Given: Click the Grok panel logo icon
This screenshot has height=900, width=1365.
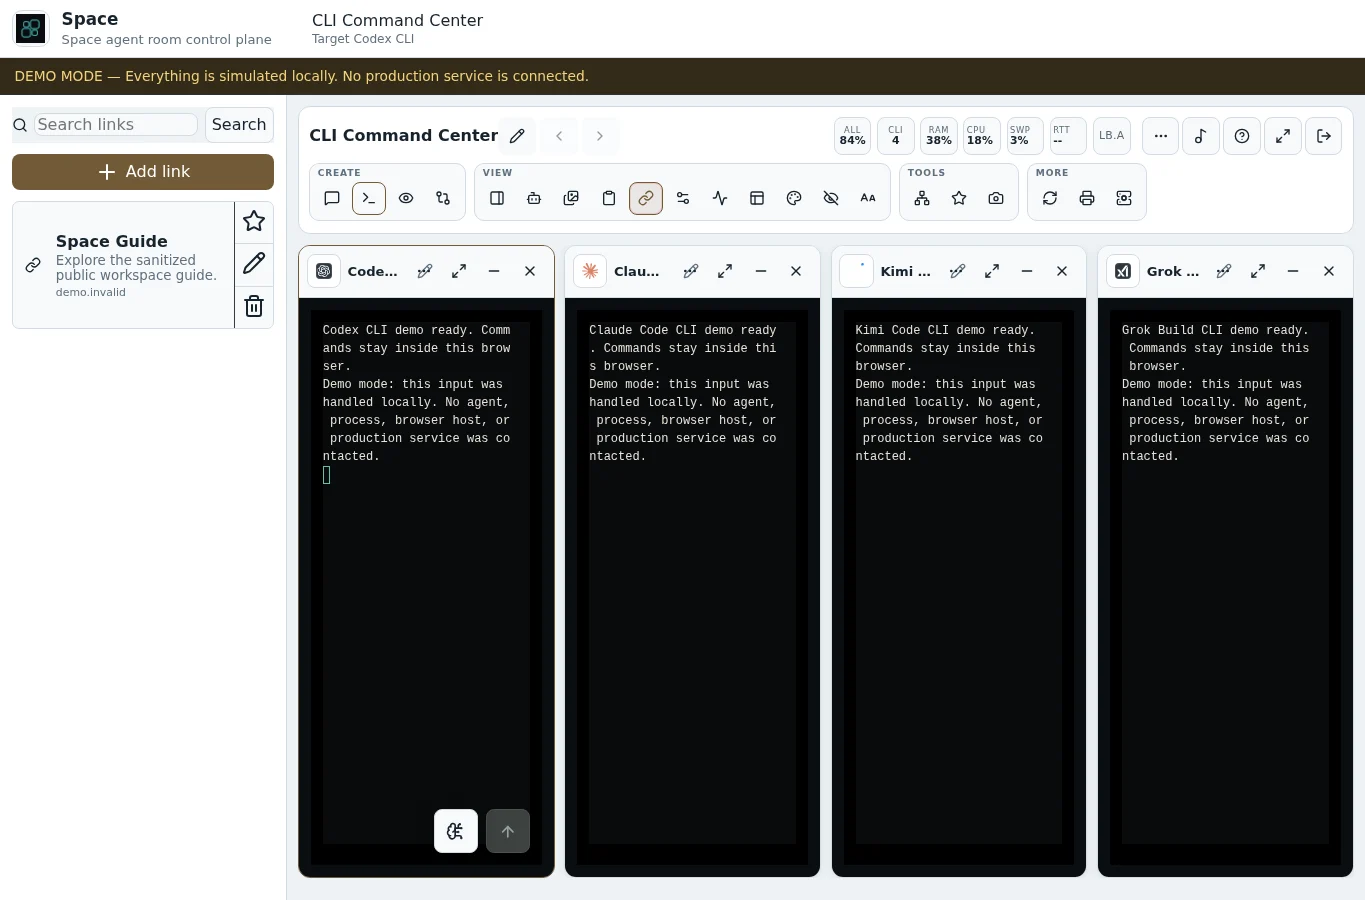Looking at the screenshot, I should (x=1123, y=271).
